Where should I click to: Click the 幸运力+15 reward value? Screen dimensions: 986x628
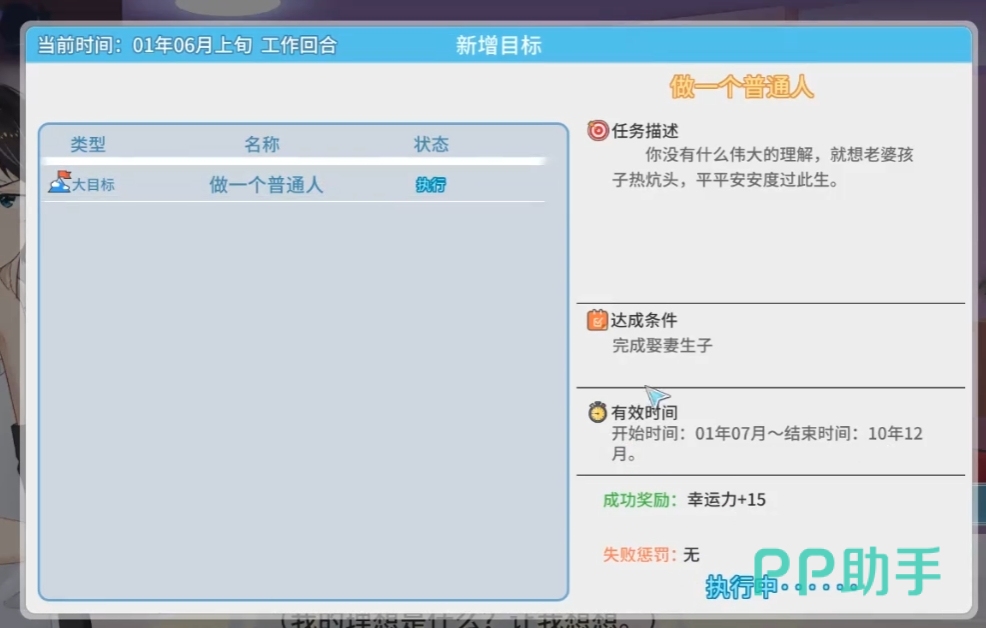click(x=726, y=499)
